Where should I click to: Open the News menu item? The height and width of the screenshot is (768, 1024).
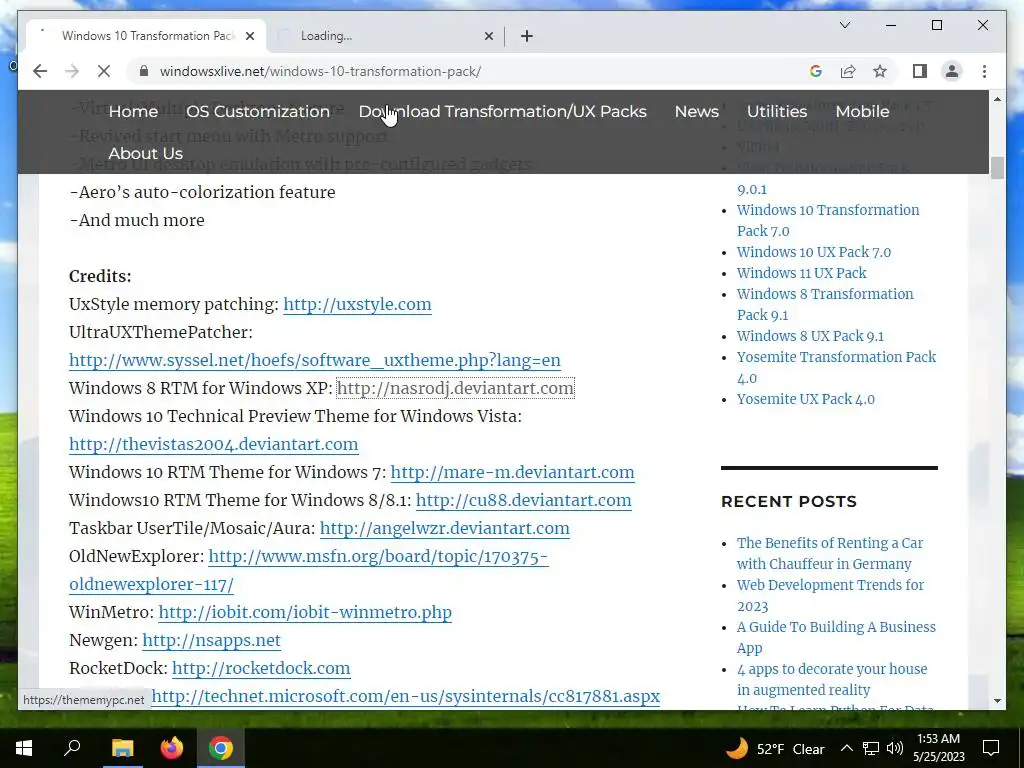696,112
